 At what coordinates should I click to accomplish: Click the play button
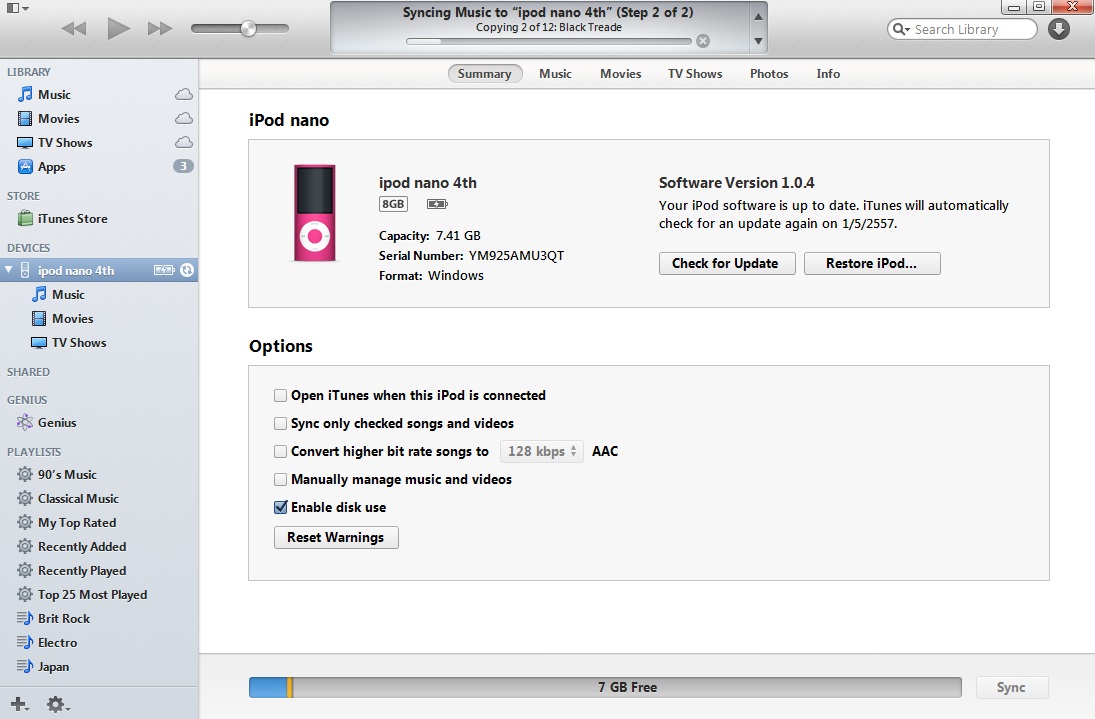[x=118, y=29]
